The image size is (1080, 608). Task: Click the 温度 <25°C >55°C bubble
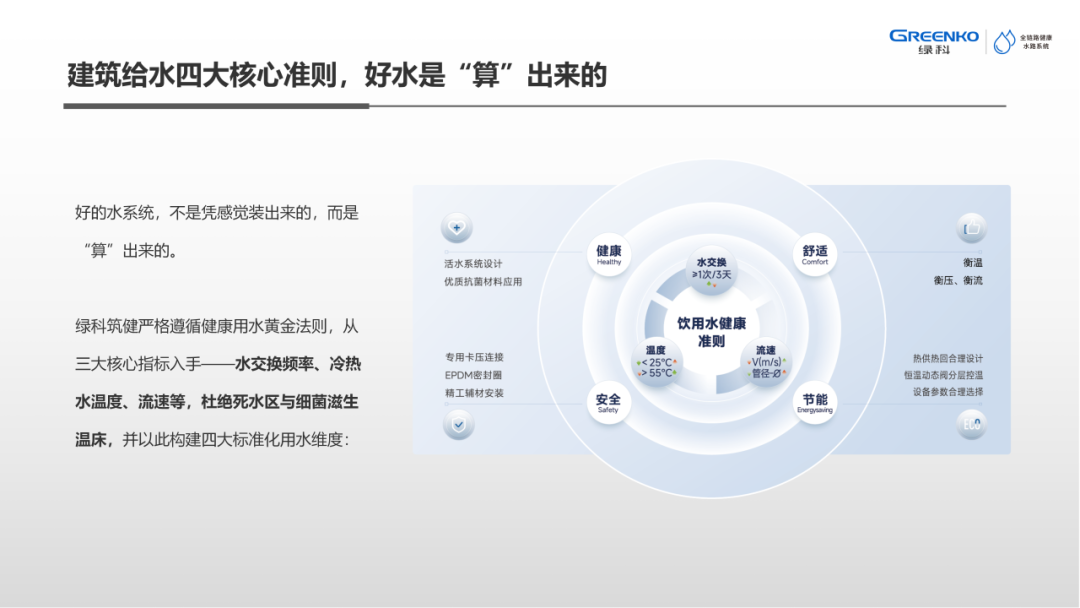656,362
